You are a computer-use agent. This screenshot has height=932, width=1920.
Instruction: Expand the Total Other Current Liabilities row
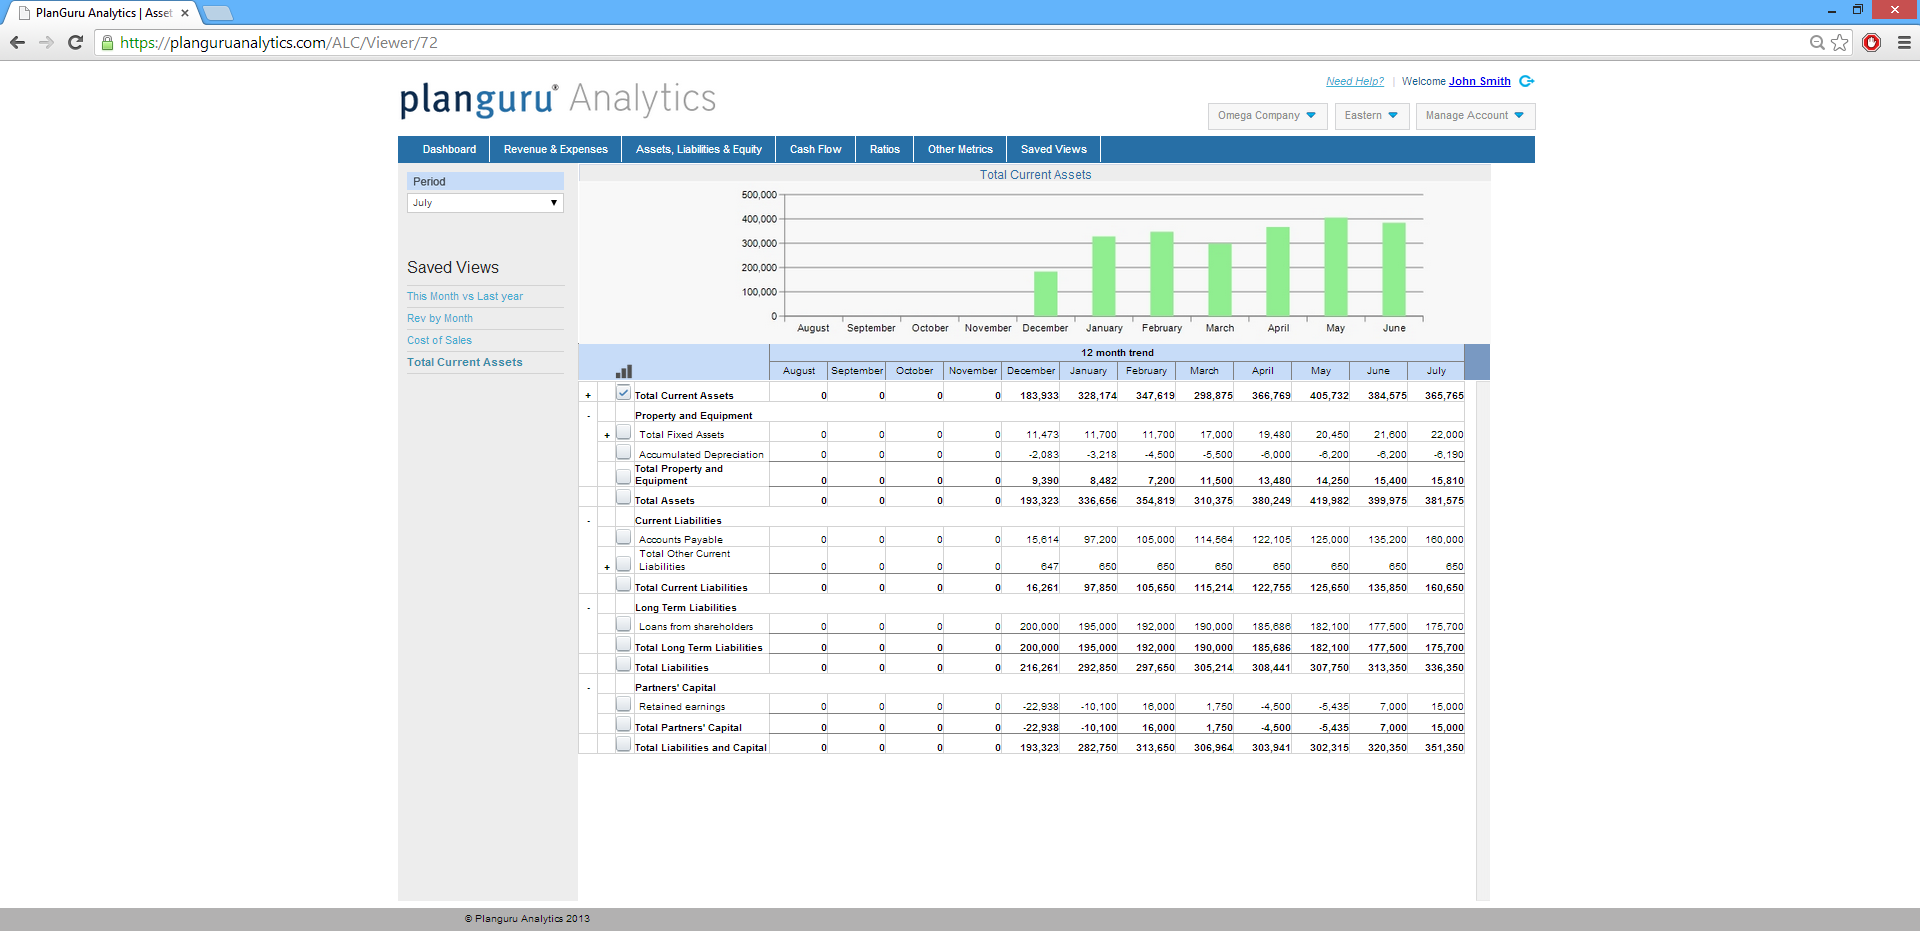pyautogui.click(x=607, y=567)
